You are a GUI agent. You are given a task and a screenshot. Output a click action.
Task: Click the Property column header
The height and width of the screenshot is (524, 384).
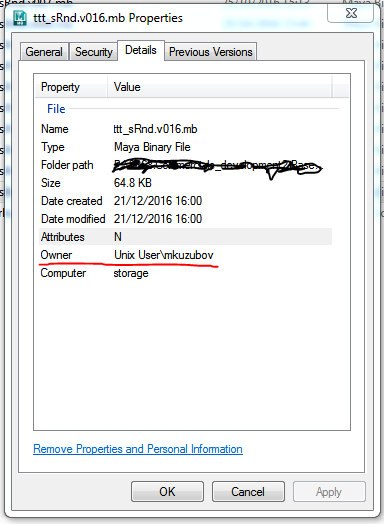tap(71, 87)
